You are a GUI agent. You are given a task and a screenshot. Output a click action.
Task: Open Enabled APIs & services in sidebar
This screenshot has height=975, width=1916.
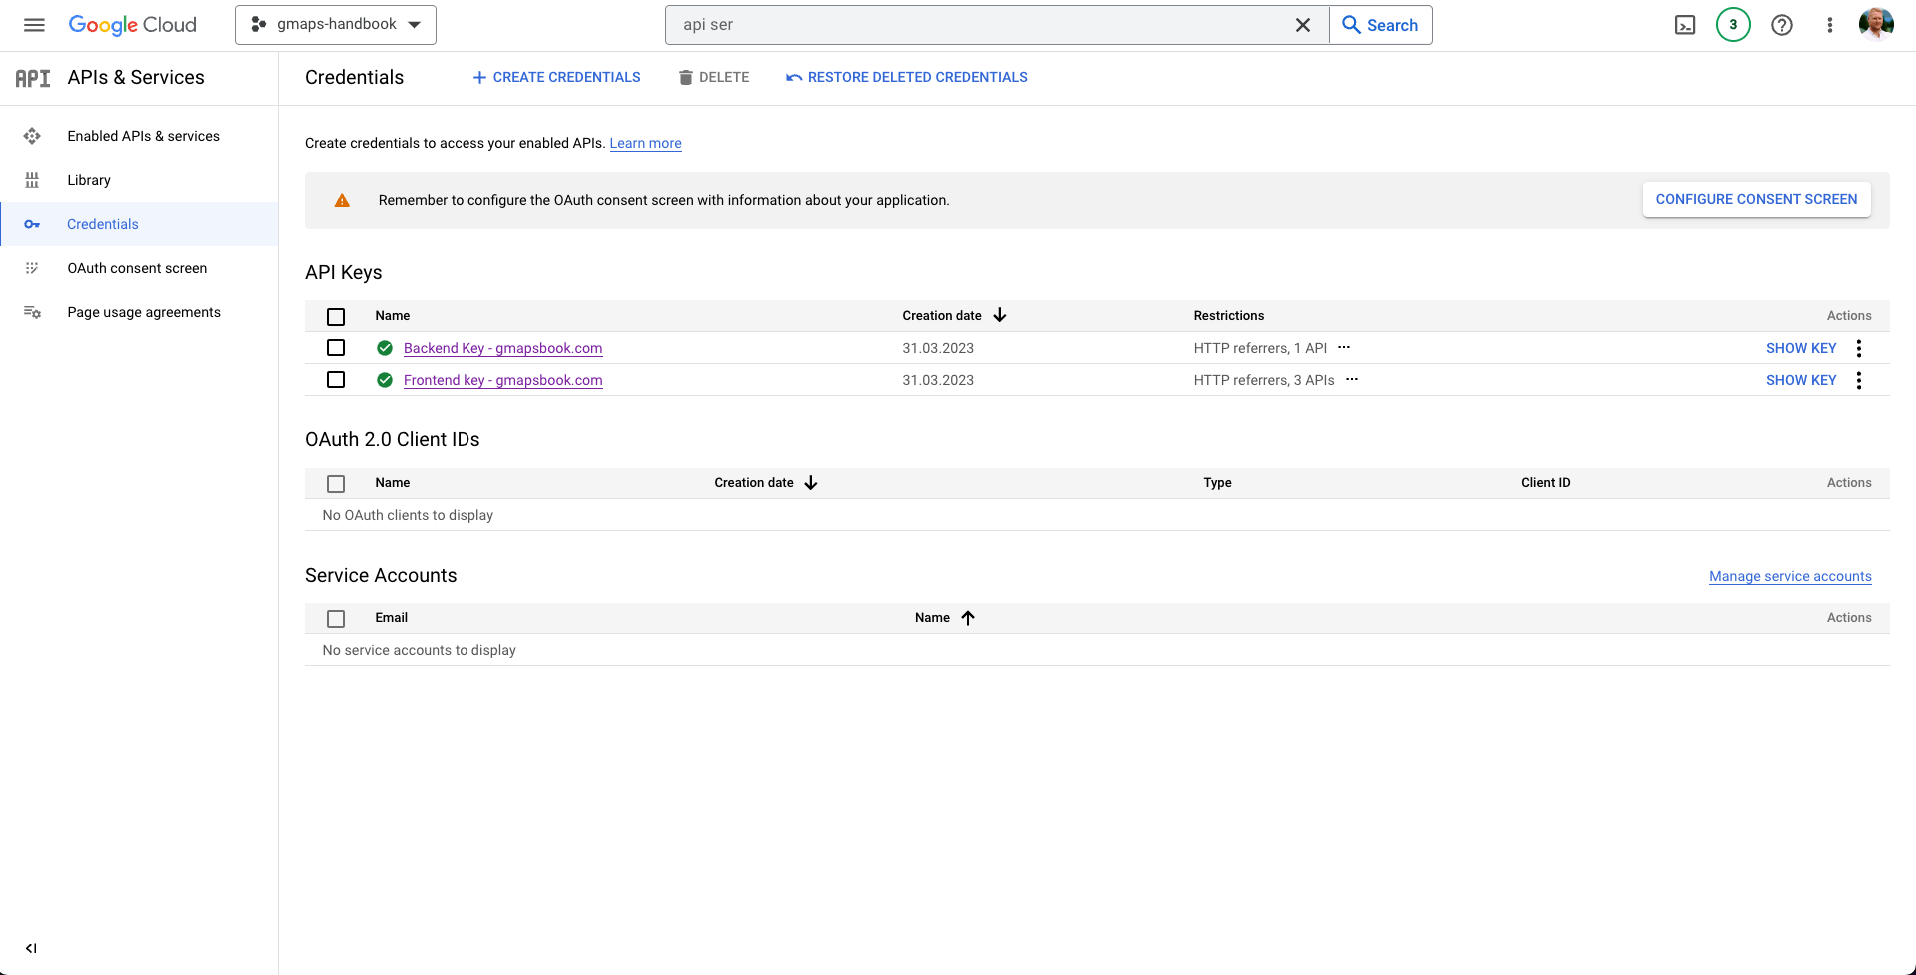(x=143, y=136)
